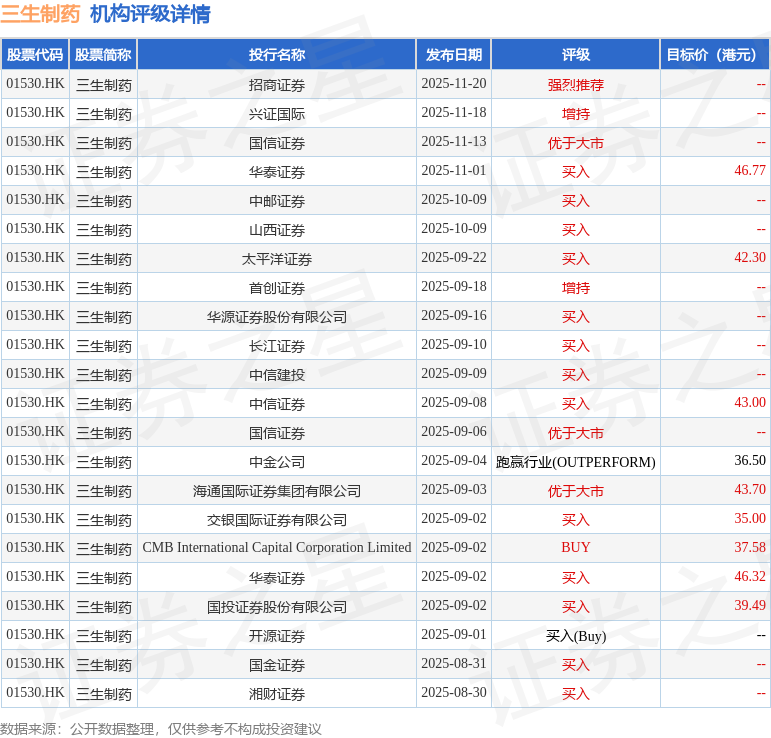Image resolution: width=771 pixels, height=738 pixels.
Task: Click target price 39.49
Action: tap(750, 606)
